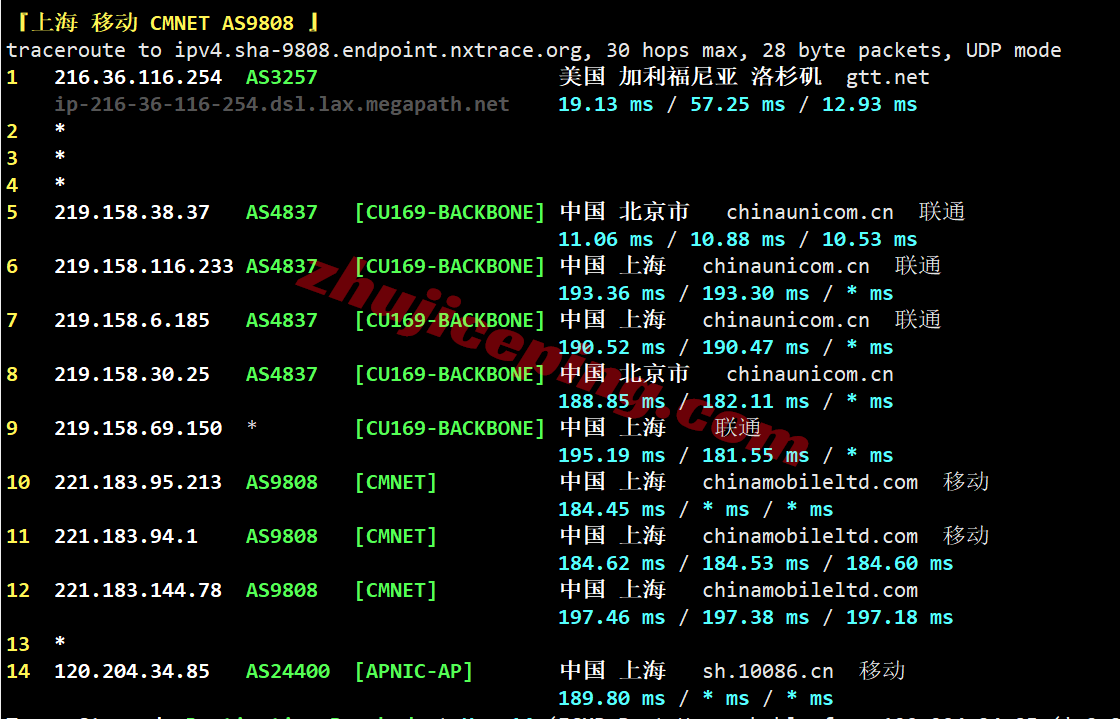This screenshot has height=719, width=1120.
Task: Click sh.10086.cn on hop 14
Action: coord(768,672)
